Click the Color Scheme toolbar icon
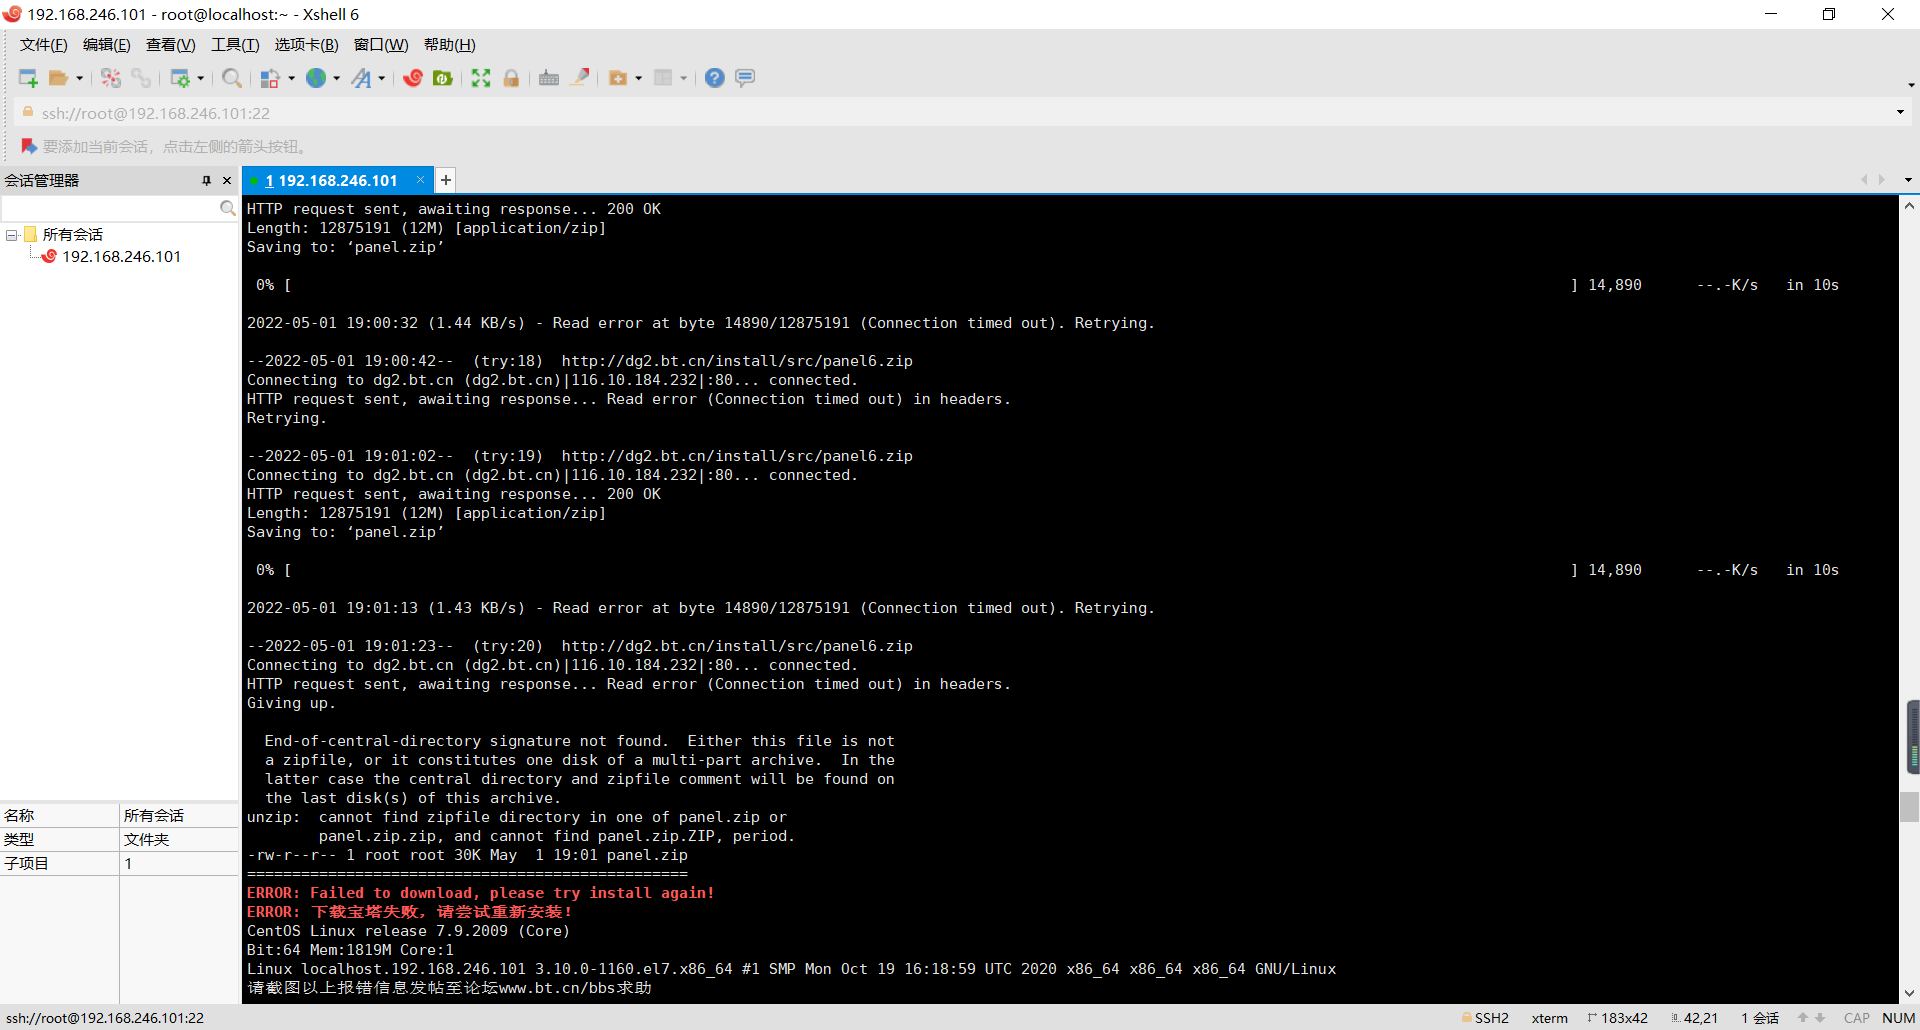The width and height of the screenshot is (1920, 1030). coord(270,78)
